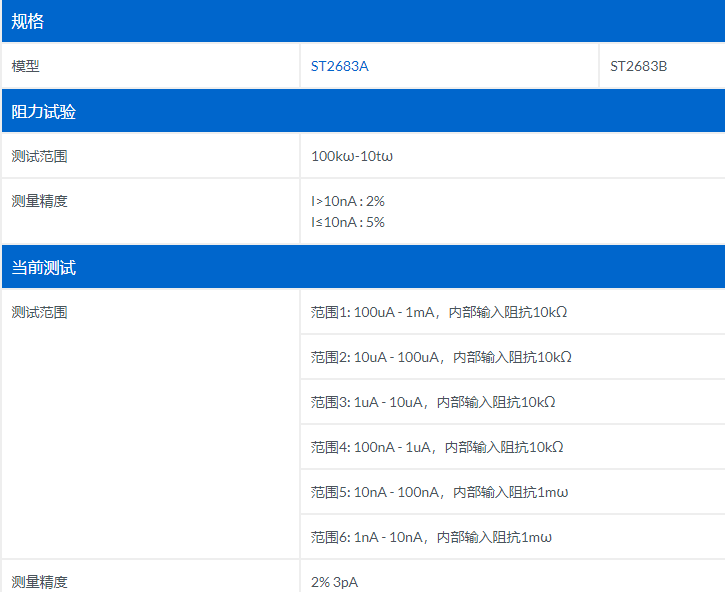Screen dimensions: 725x592
Task: Open the ST2683A model link
Action: pos(339,66)
